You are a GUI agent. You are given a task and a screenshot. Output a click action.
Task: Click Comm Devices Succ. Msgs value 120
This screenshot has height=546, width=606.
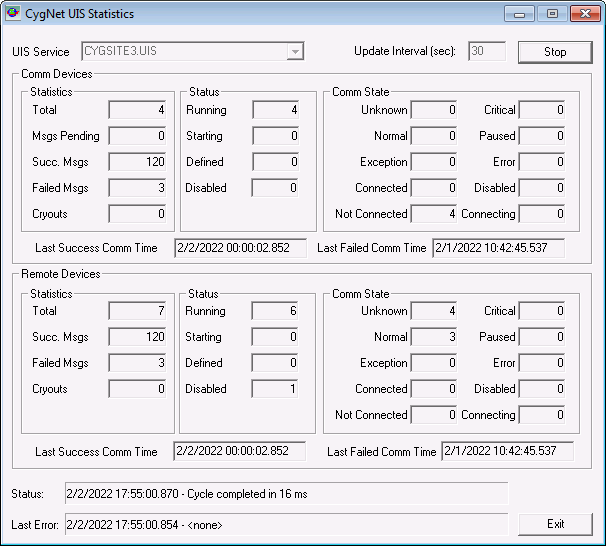point(137,162)
